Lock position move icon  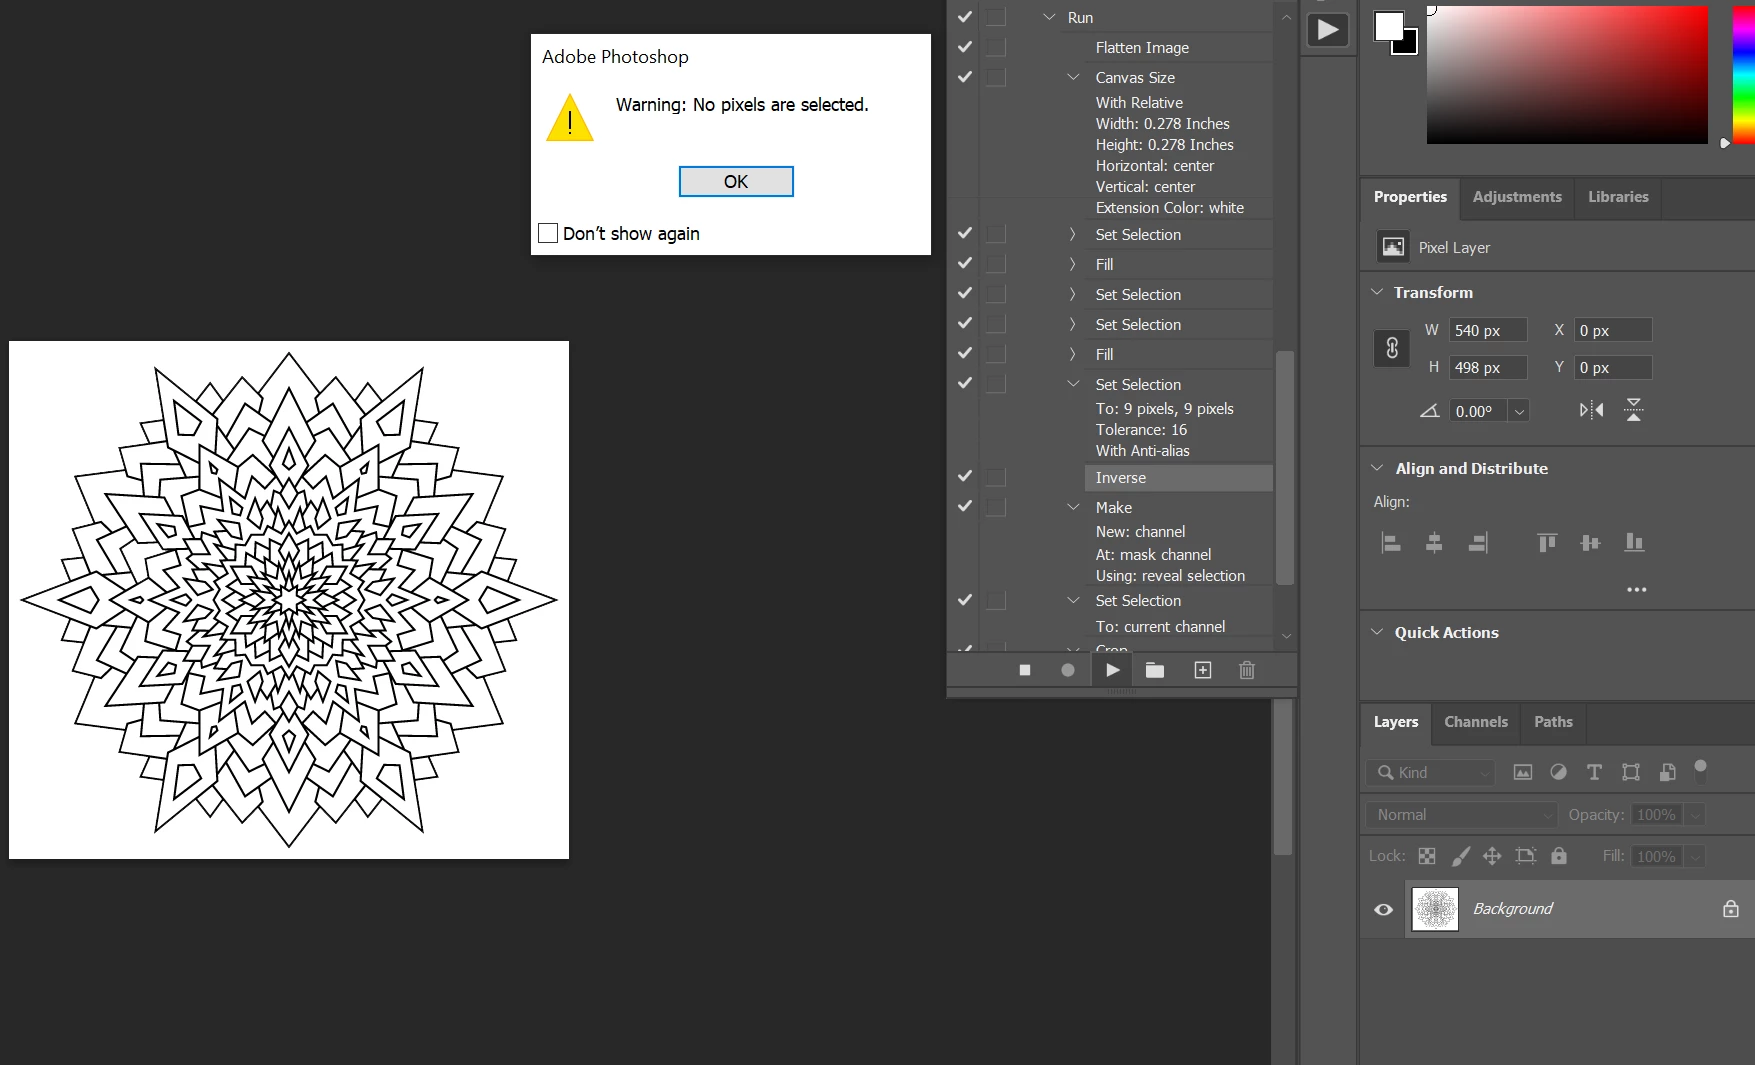coord(1492,856)
